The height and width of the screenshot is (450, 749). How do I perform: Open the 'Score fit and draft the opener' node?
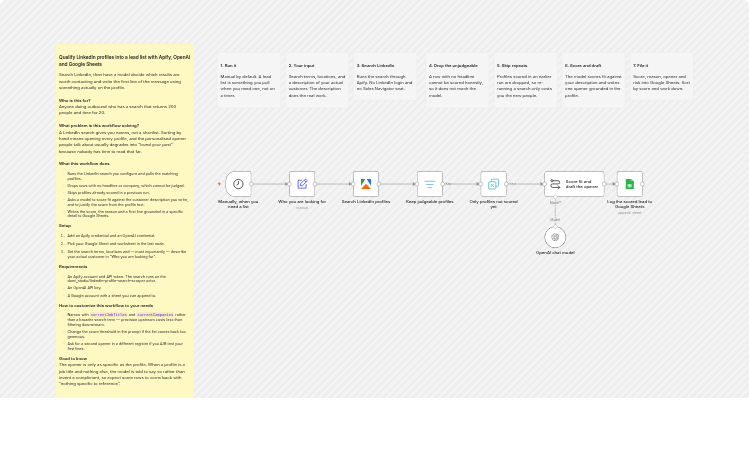pyautogui.click(x=574, y=184)
